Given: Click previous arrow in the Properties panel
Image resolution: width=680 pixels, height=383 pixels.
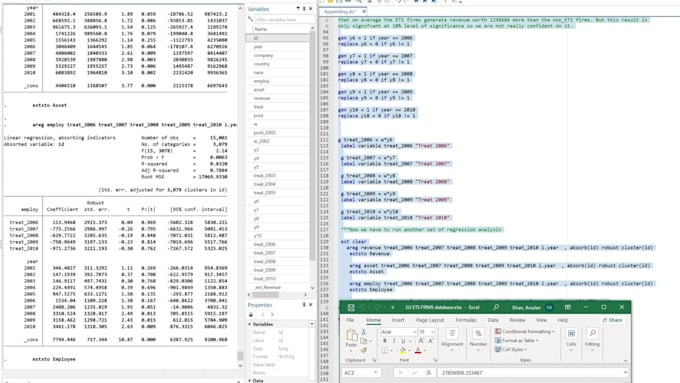Looking at the screenshot, I should pos(262,314).
